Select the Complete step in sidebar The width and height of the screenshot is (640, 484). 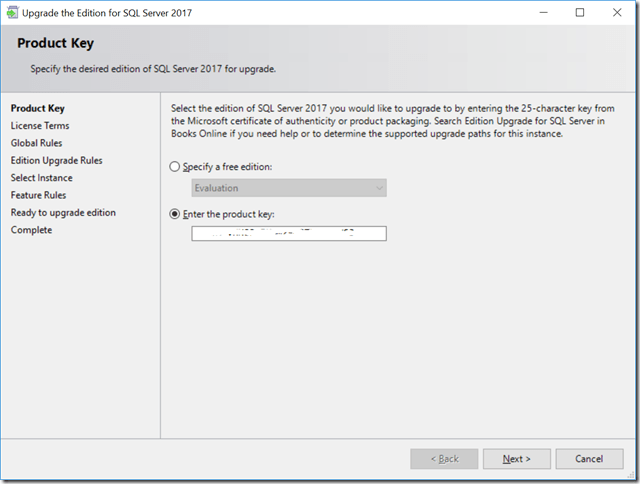[x=31, y=230]
